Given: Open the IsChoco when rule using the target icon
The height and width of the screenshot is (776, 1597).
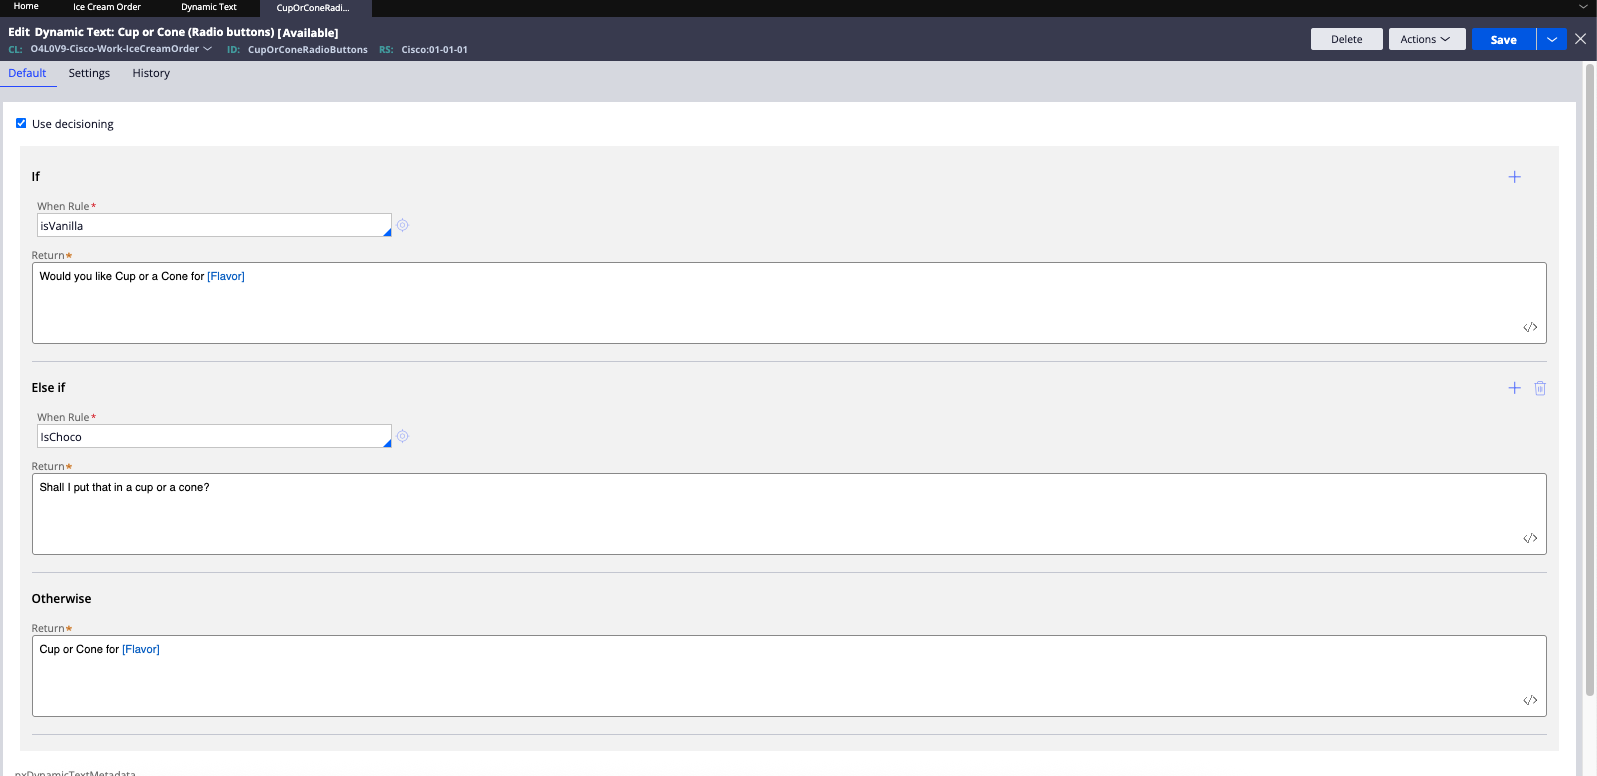Looking at the screenshot, I should 402,437.
